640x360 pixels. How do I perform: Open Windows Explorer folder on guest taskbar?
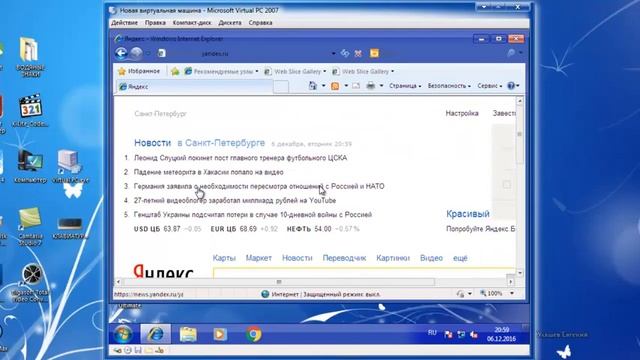(x=188, y=334)
